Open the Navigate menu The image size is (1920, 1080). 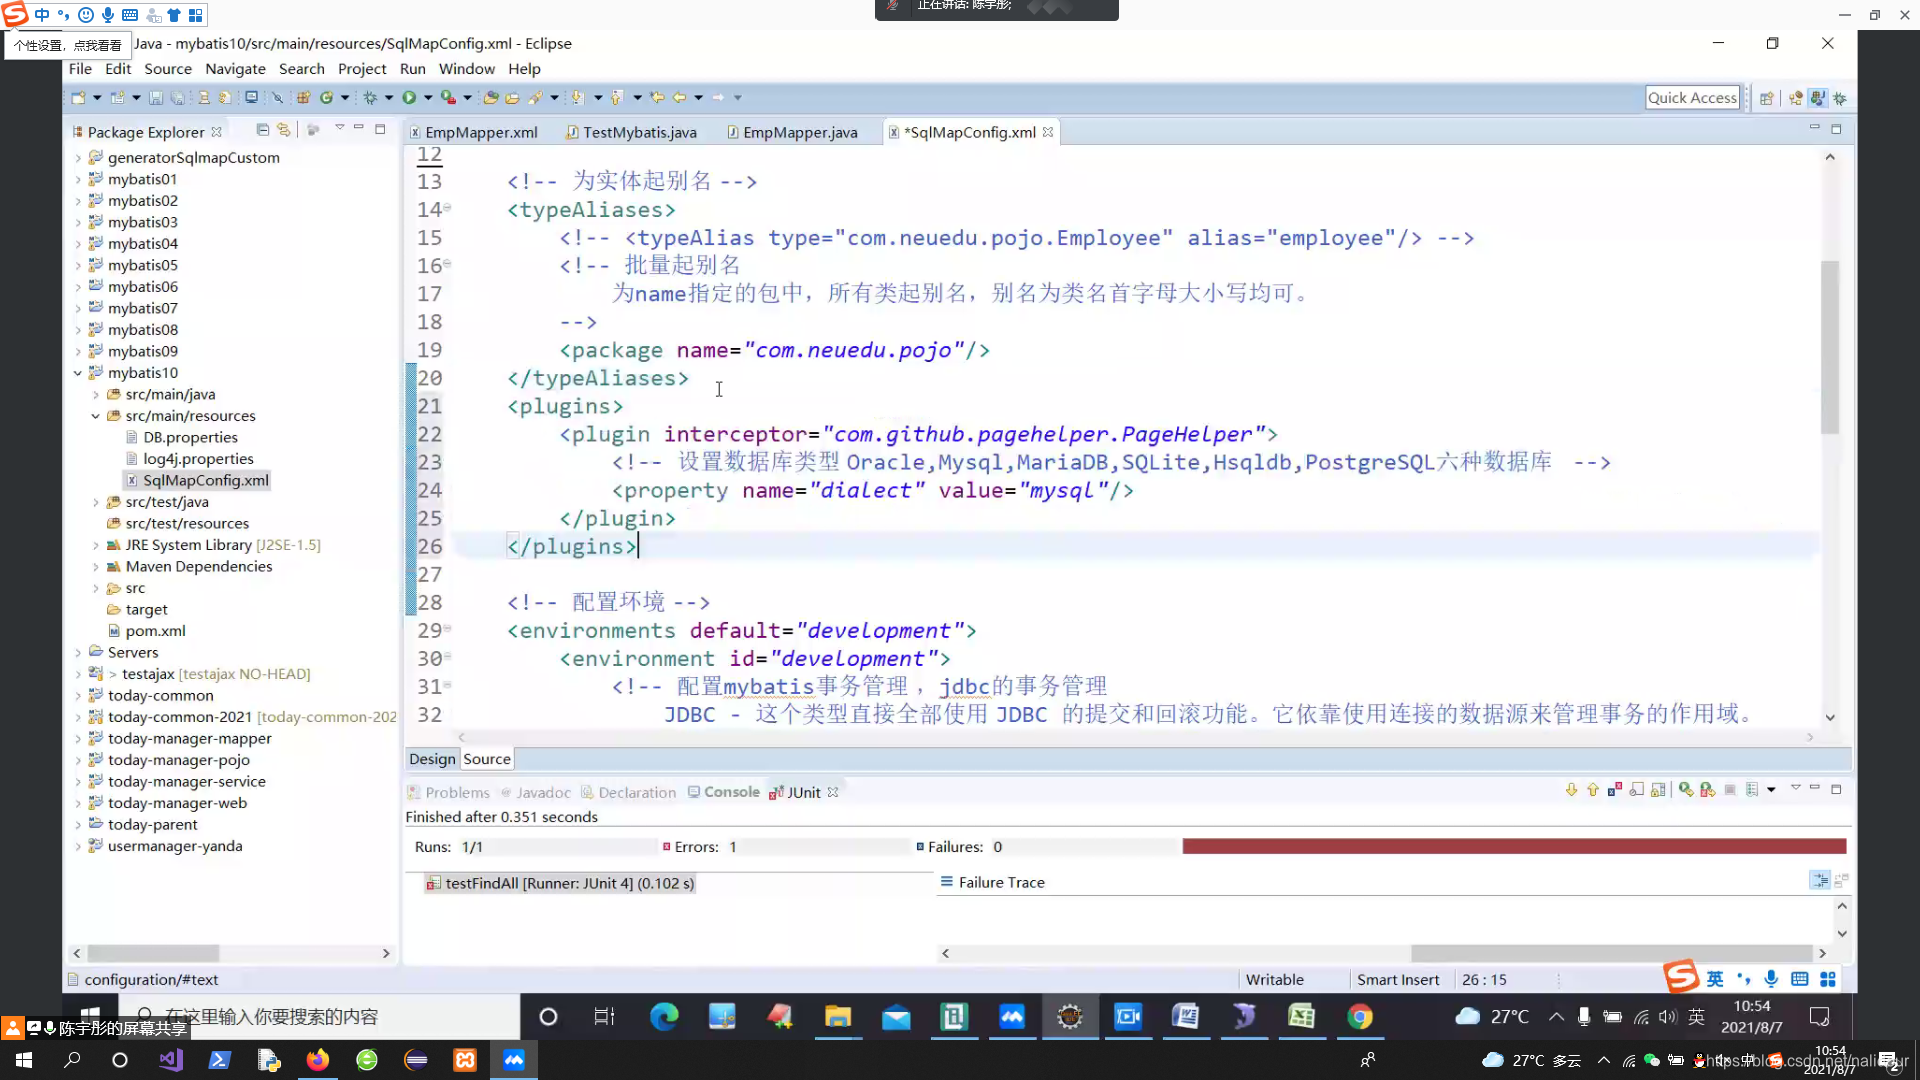(x=235, y=69)
